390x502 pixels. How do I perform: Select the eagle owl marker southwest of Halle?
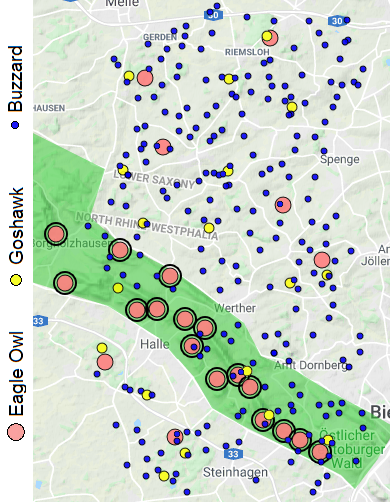pyautogui.click(x=105, y=362)
